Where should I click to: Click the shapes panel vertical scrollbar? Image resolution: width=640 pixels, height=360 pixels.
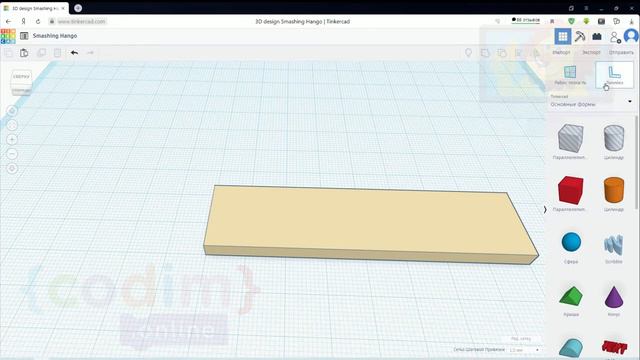636,163
